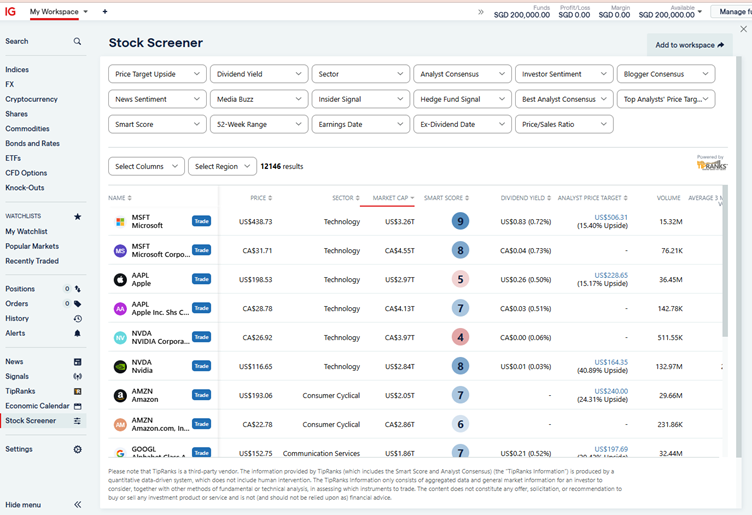This screenshot has width=752, height=515.
Task: Click the Alerts bell icon
Action: pos(78,333)
